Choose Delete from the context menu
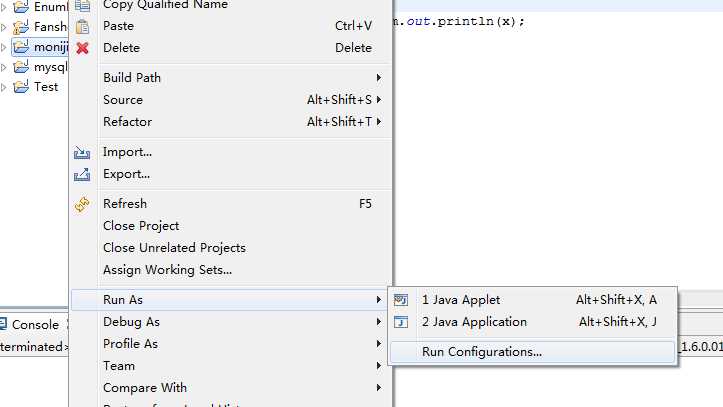The height and width of the screenshot is (407, 723). 231,48
